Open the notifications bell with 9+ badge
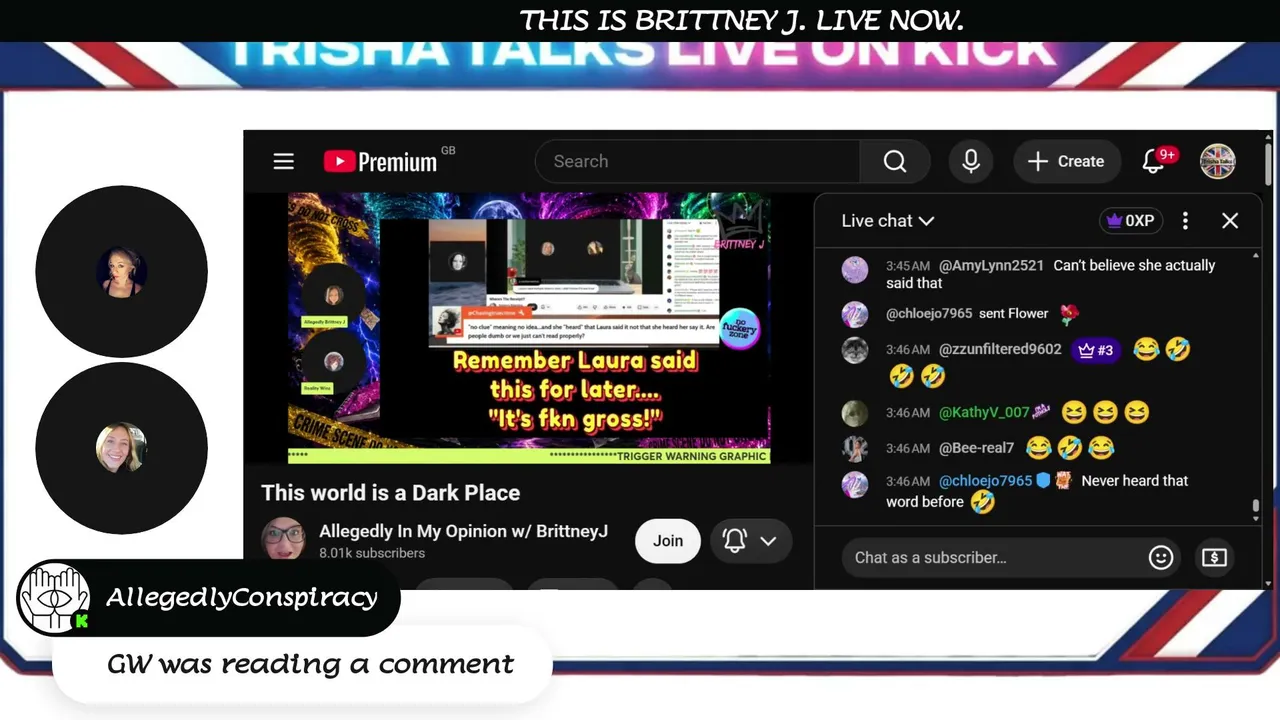Image resolution: width=1280 pixels, height=720 pixels. (x=1154, y=161)
